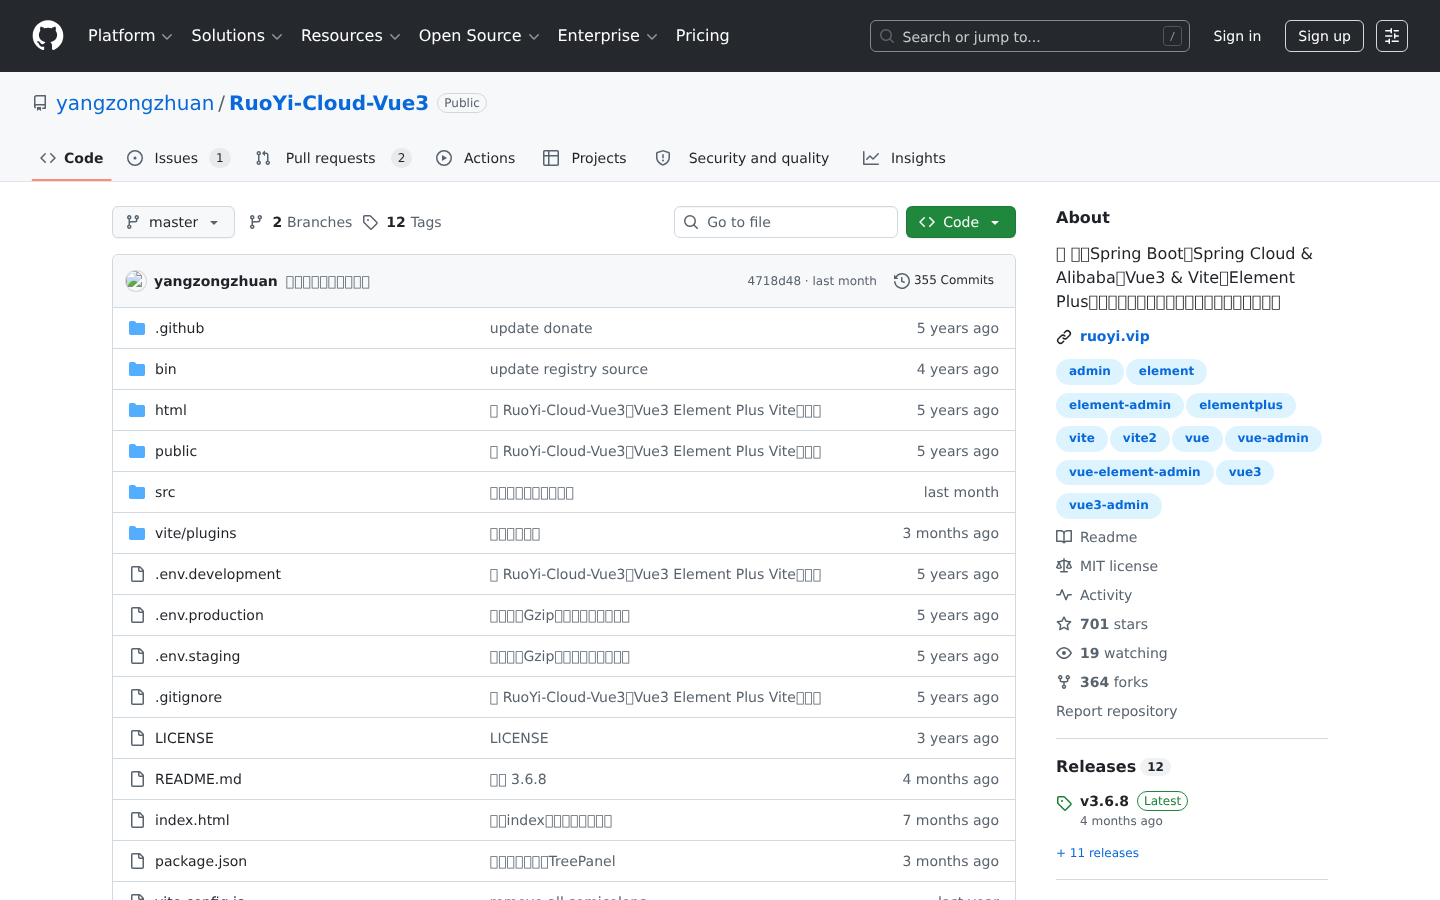This screenshot has height=900, width=1440.
Task: Select the README.md file icon
Action: click(137, 779)
